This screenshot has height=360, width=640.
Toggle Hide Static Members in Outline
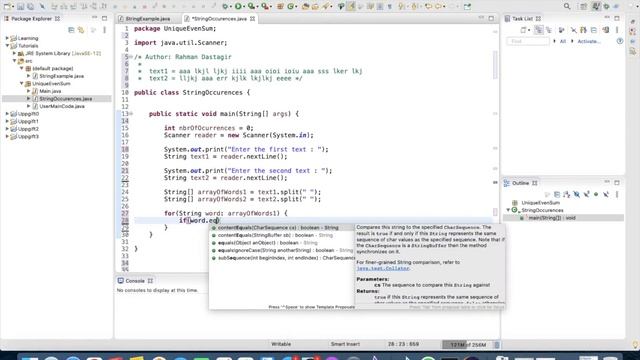pyautogui.click(x=586, y=194)
